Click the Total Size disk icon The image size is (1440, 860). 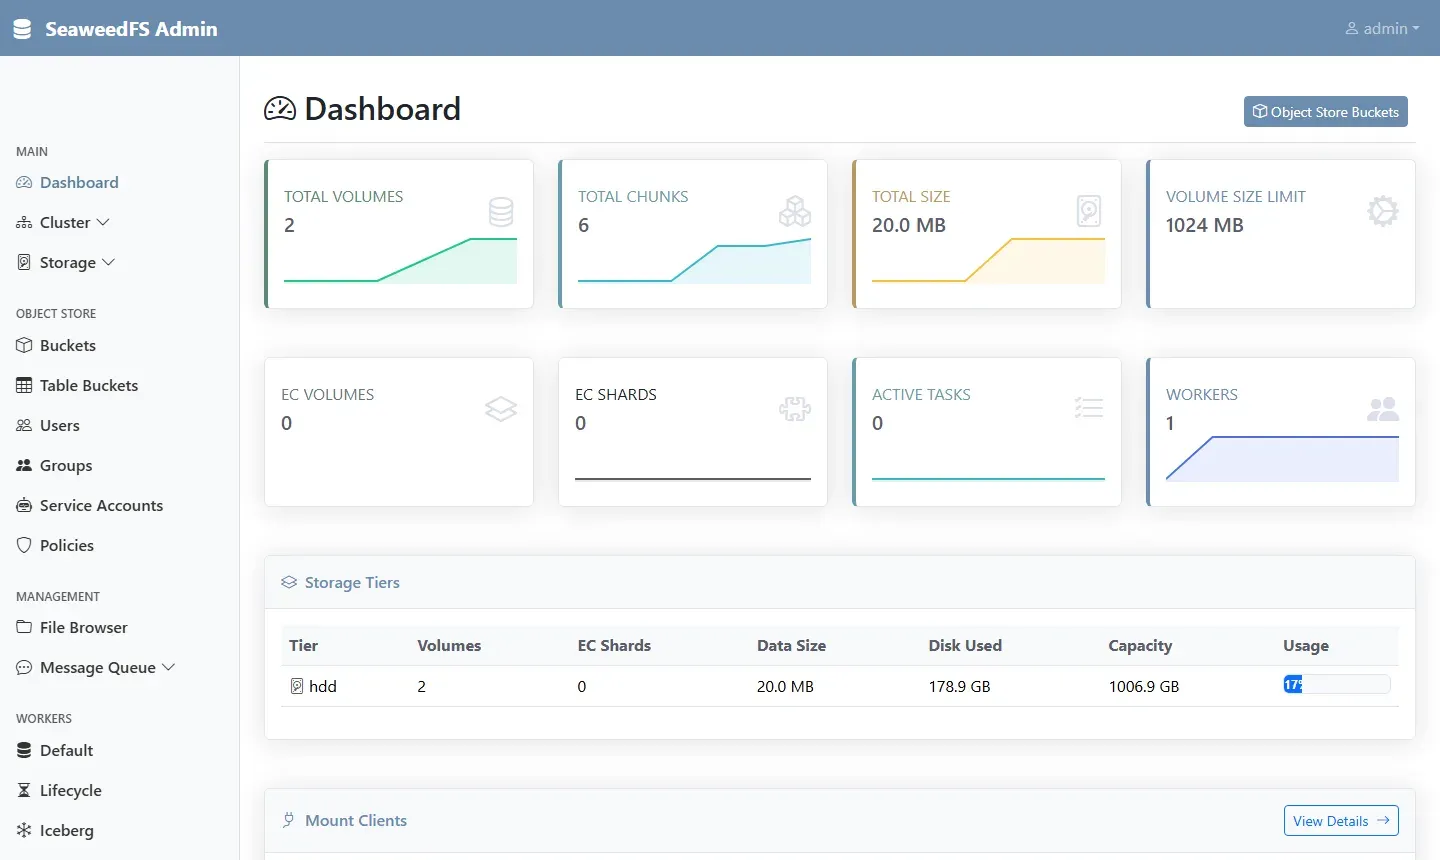click(x=1089, y=211)
